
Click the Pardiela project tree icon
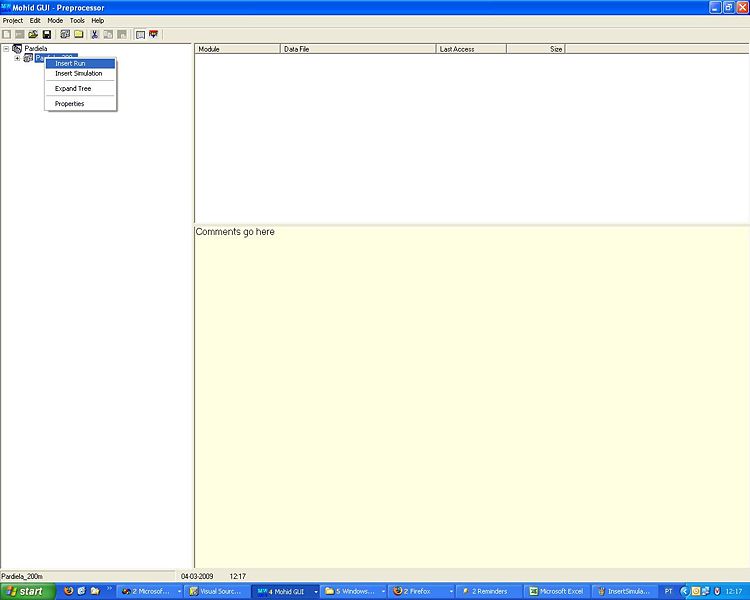[x=17, y=48]
